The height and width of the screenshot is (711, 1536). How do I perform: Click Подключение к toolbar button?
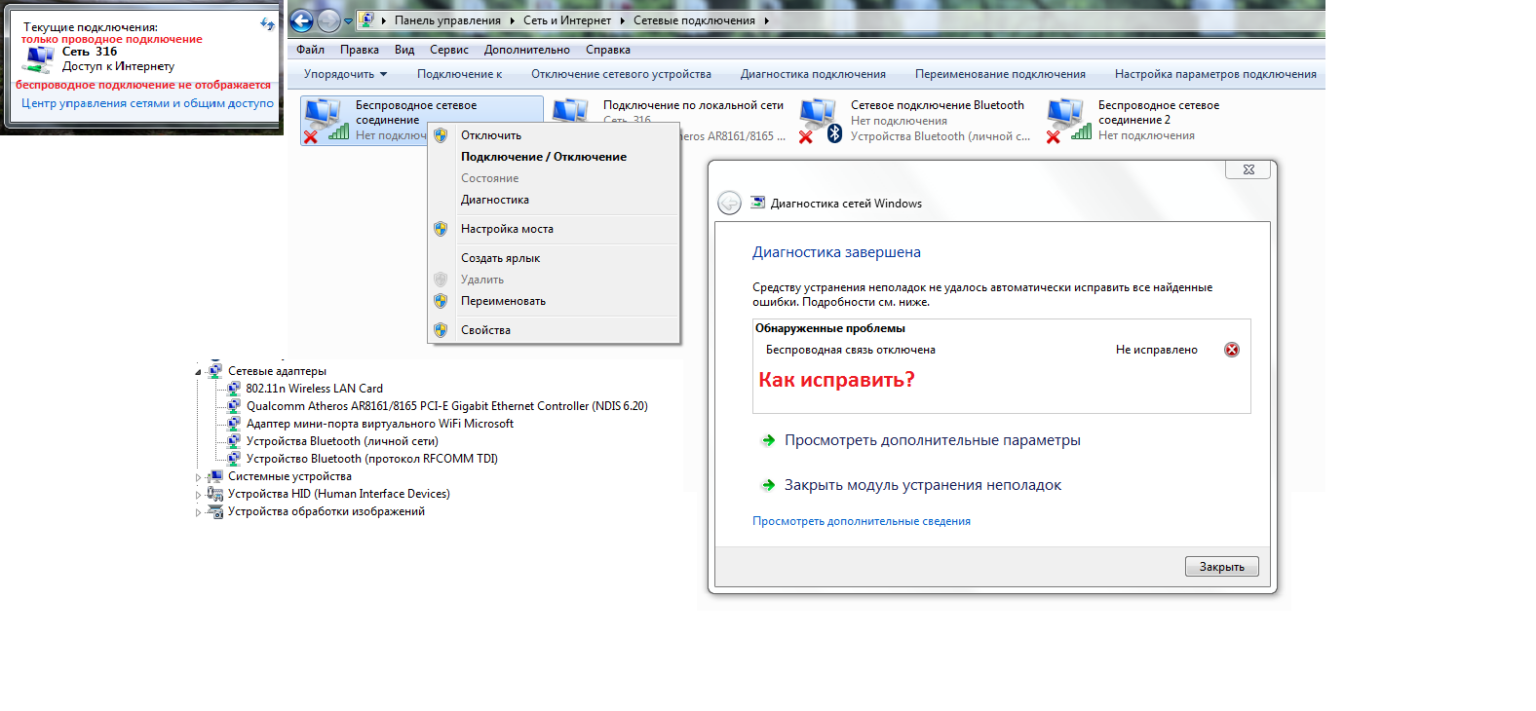[459, 74]
